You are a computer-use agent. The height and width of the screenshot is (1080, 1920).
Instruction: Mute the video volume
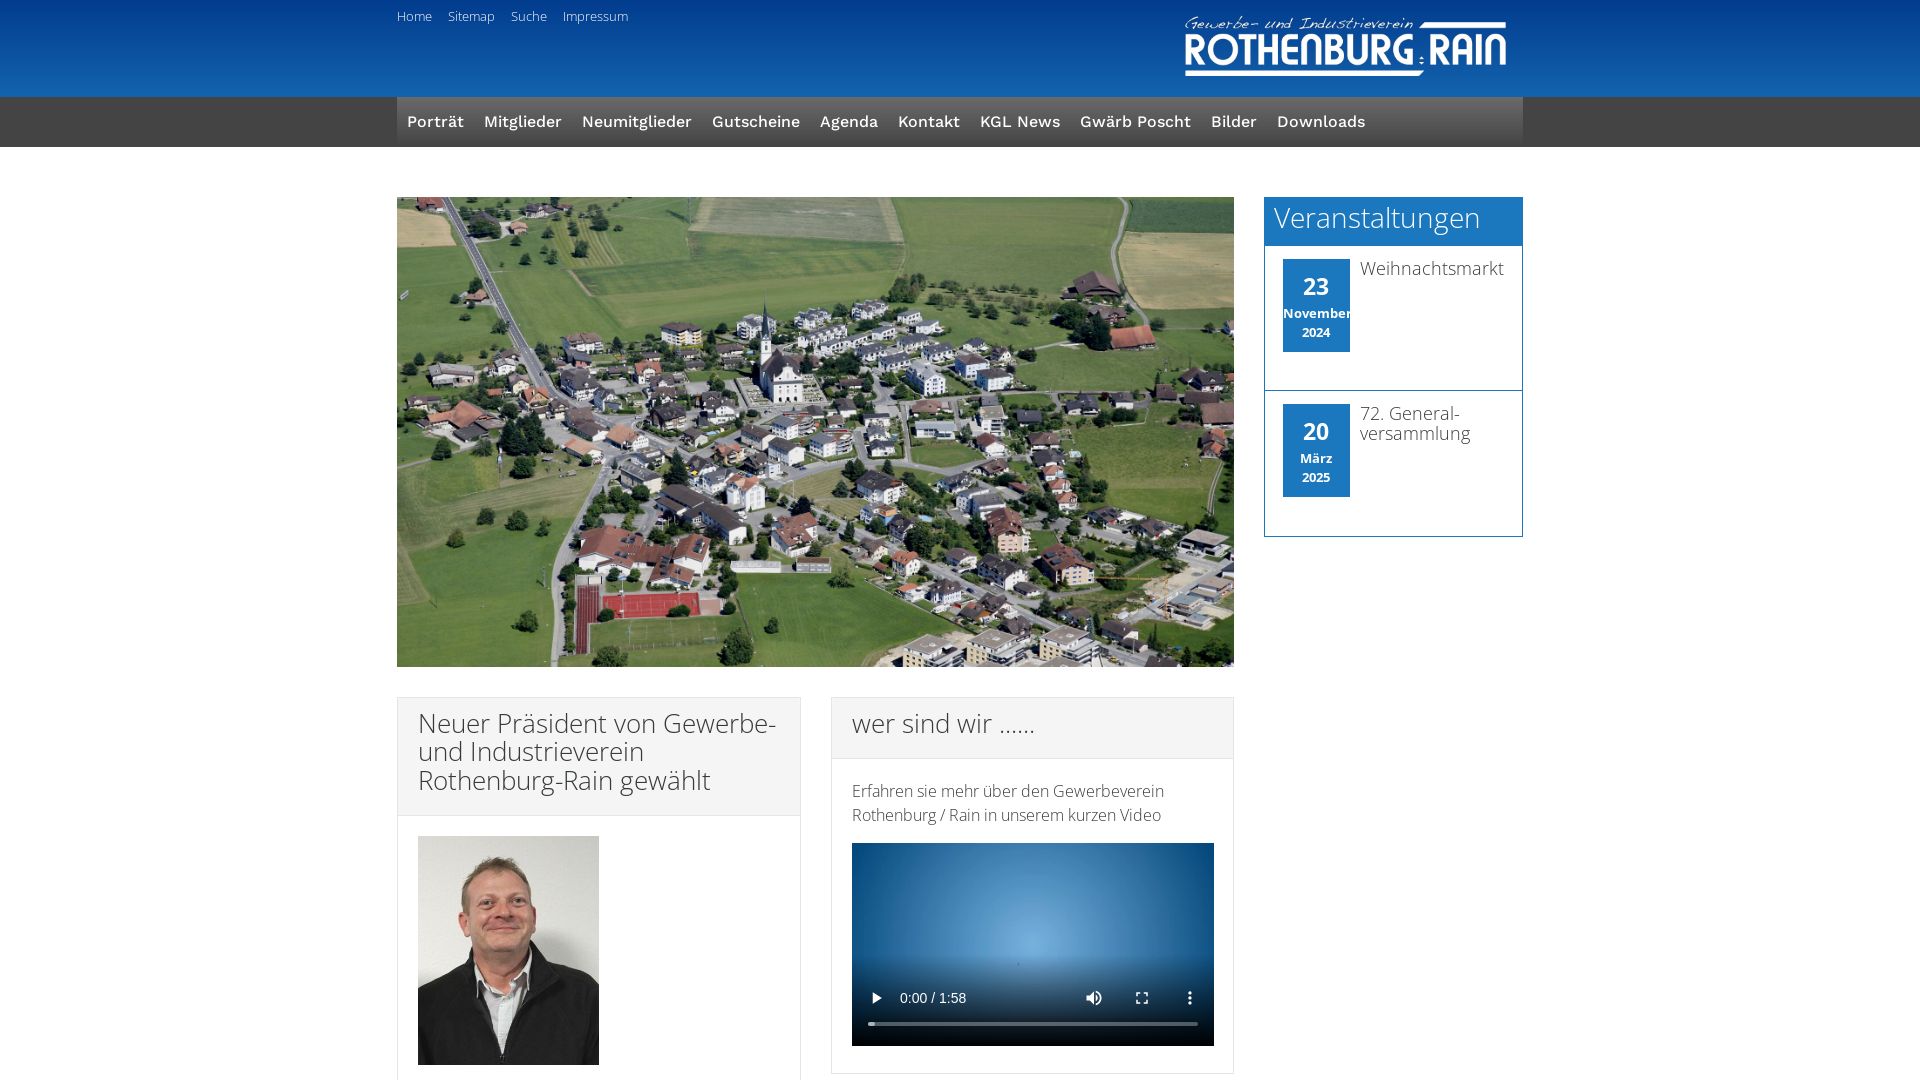pos(1094,998)
